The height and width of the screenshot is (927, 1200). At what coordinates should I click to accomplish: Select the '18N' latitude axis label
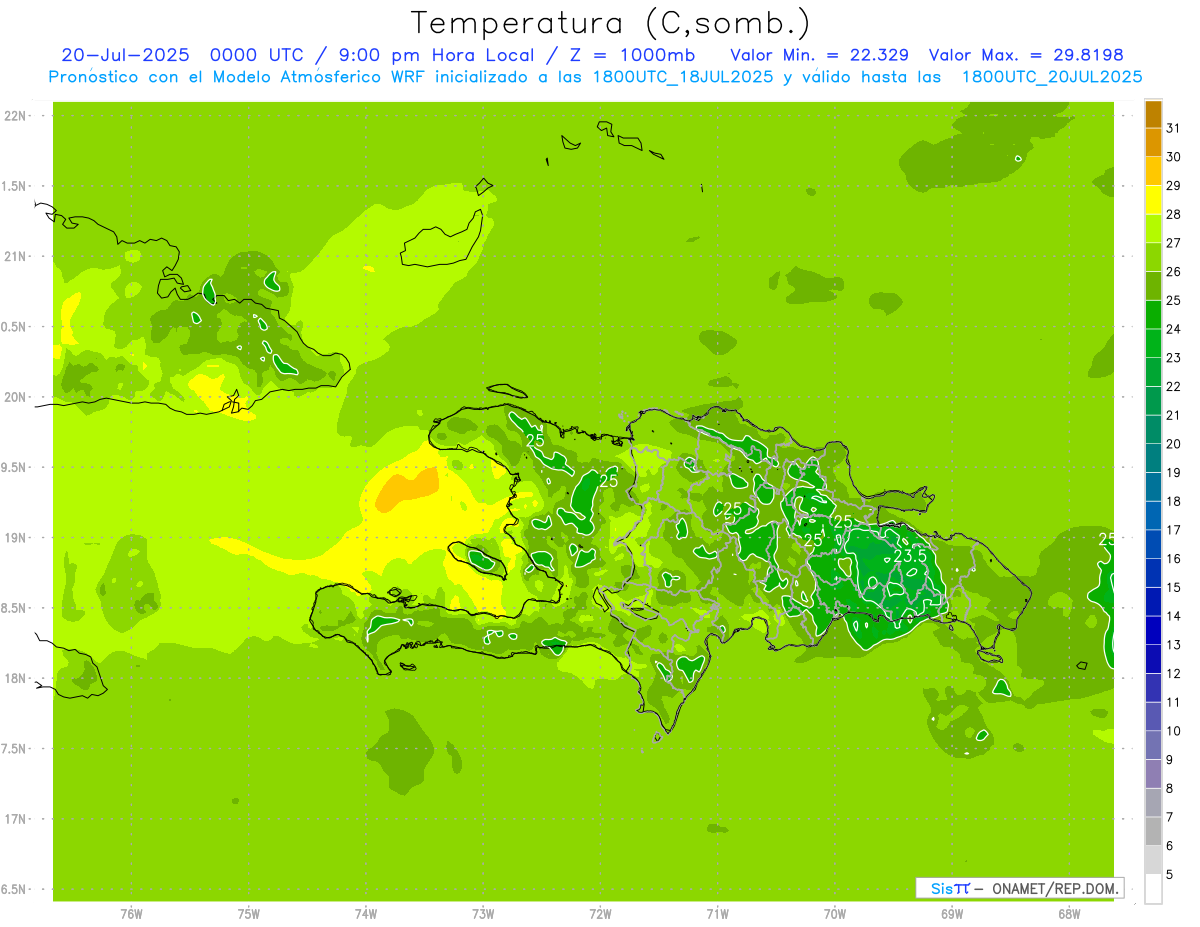[x=15, y=678]
